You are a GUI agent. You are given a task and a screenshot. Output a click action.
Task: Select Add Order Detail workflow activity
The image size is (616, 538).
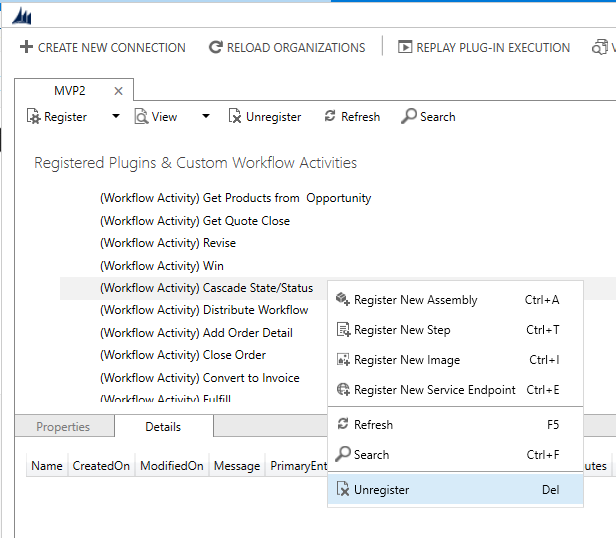tap(196, 333)
